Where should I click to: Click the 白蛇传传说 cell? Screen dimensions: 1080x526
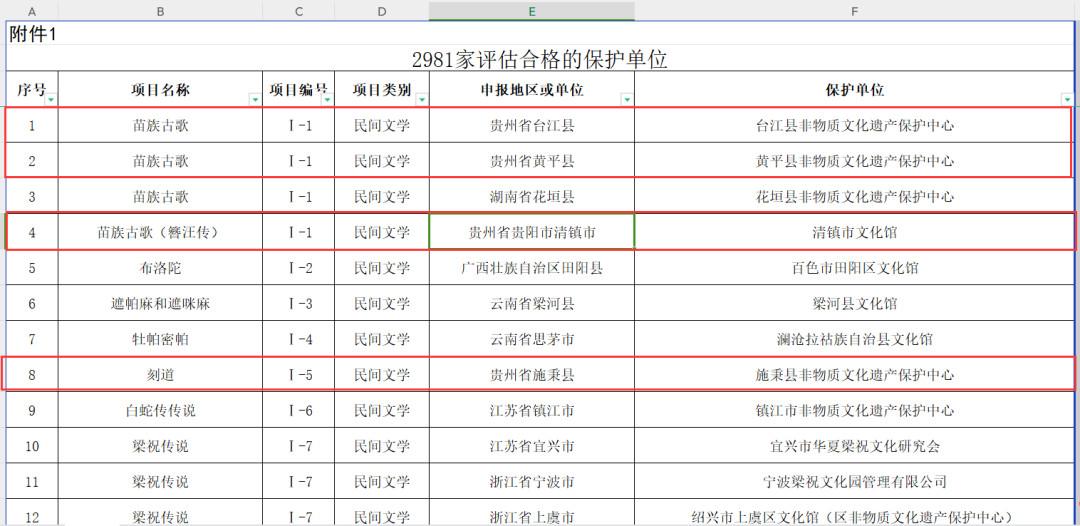(x=160, y=411)
